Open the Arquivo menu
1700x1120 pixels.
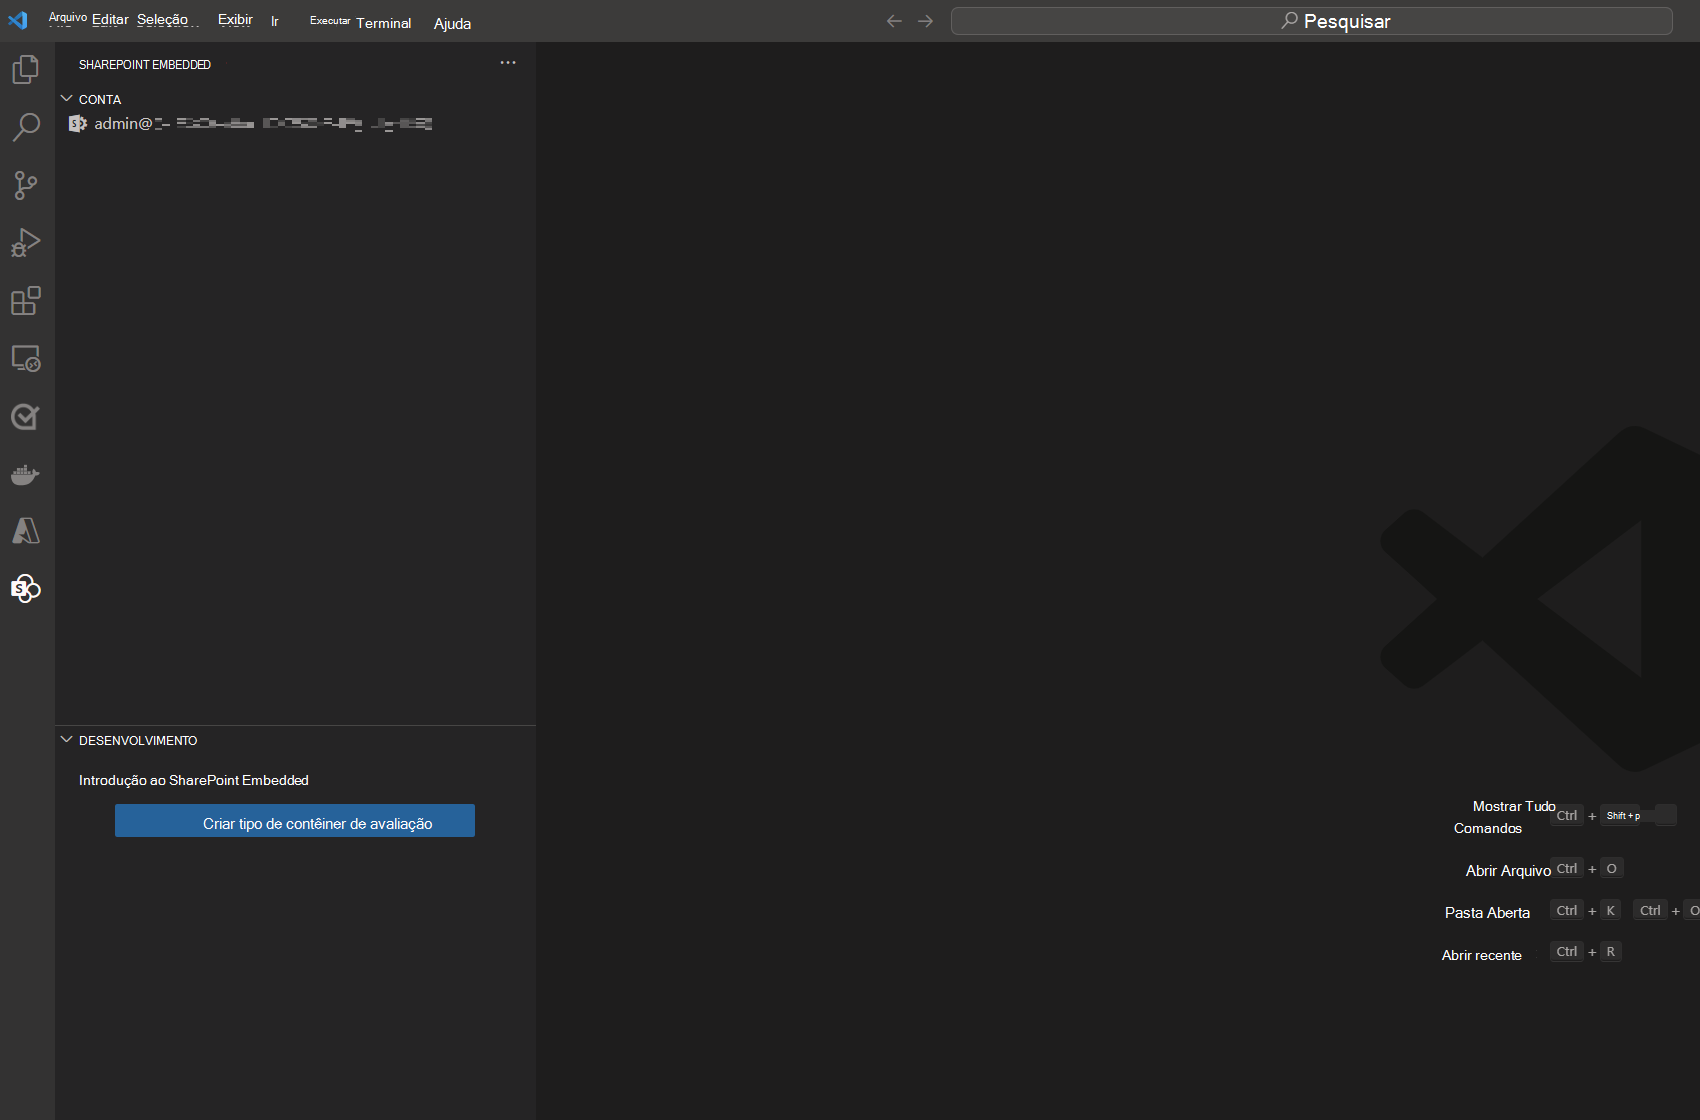pyautogui.click(x=68, y=18)
